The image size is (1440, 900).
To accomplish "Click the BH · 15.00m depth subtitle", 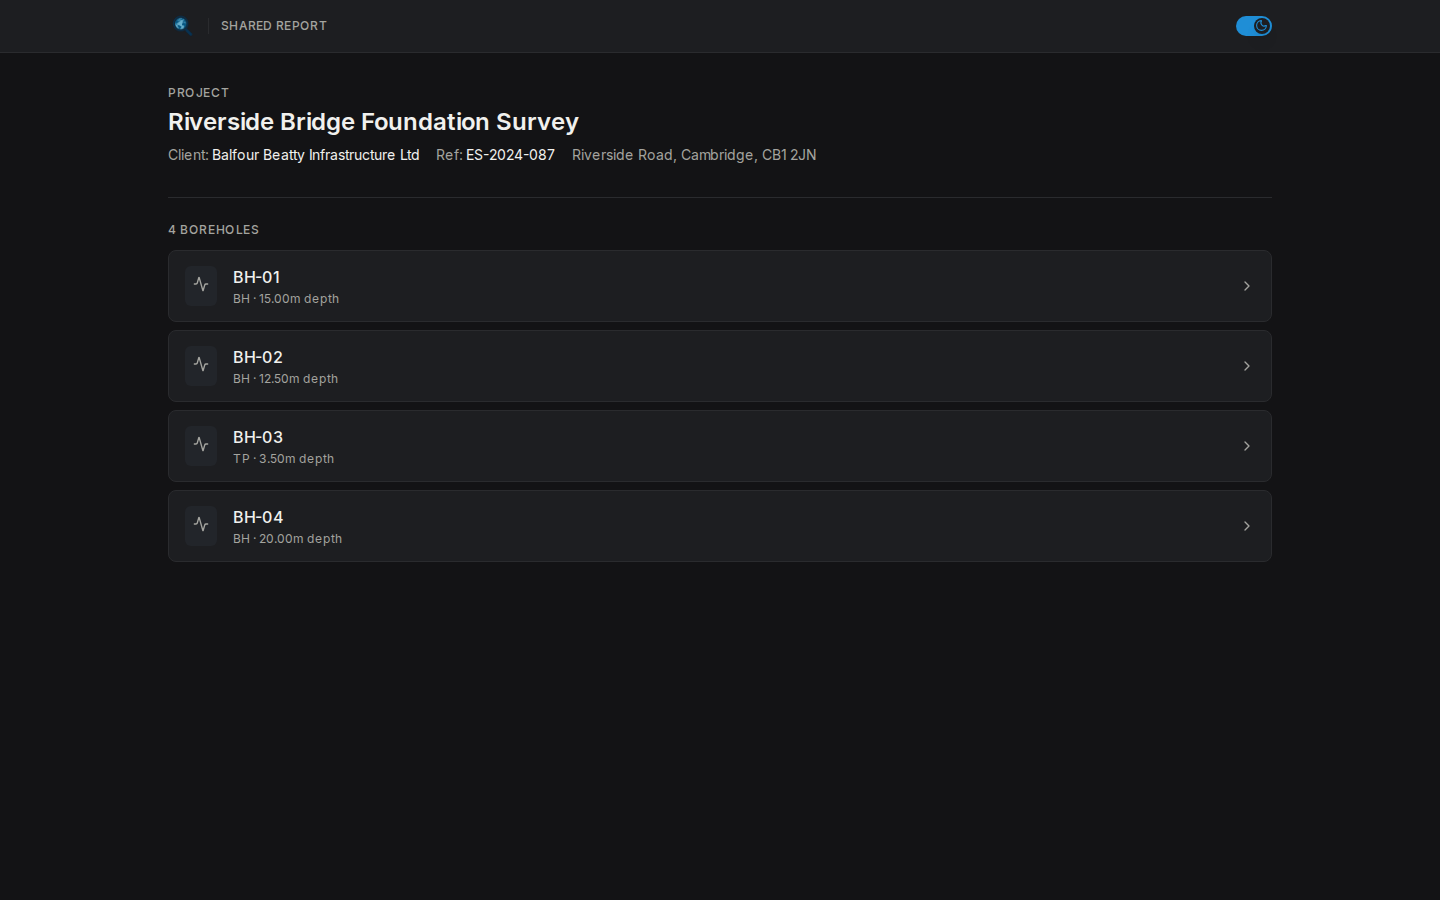I will [286, 299].
